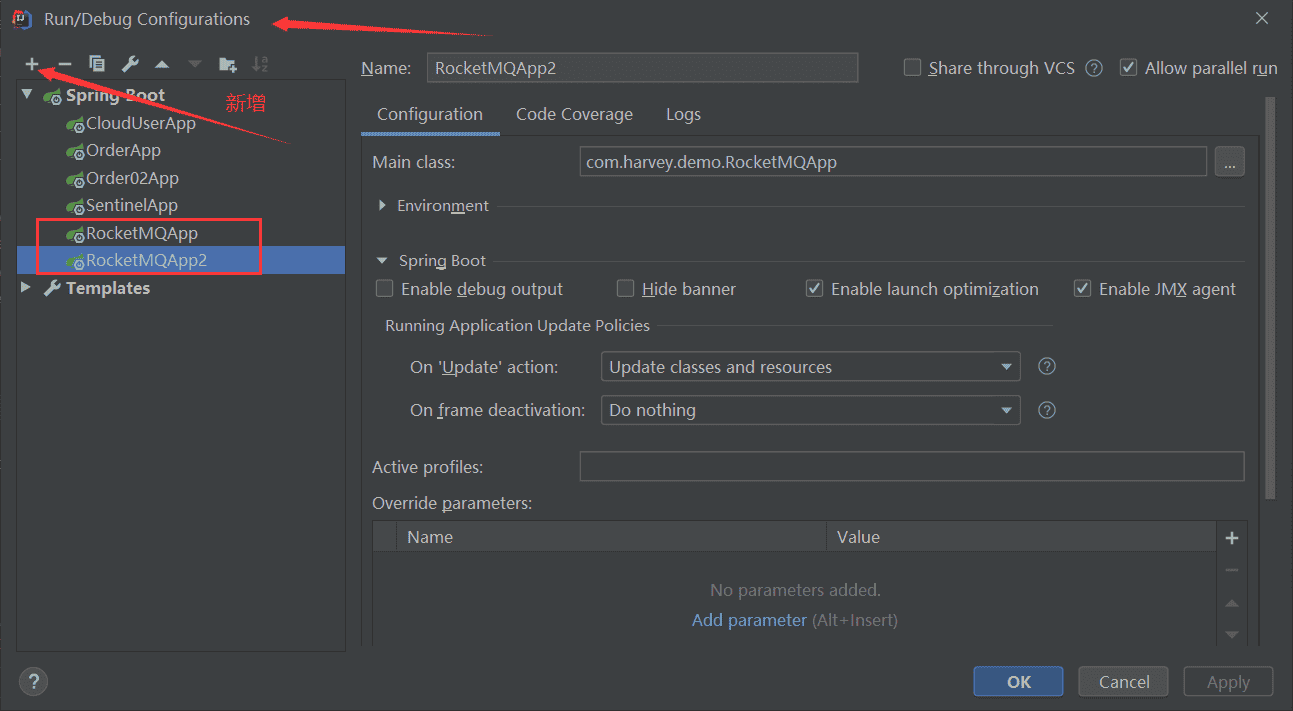The height and width of the screenshot is (711, 1293).
Task: Click the Value column header
Action: [x=1022, y=537]
